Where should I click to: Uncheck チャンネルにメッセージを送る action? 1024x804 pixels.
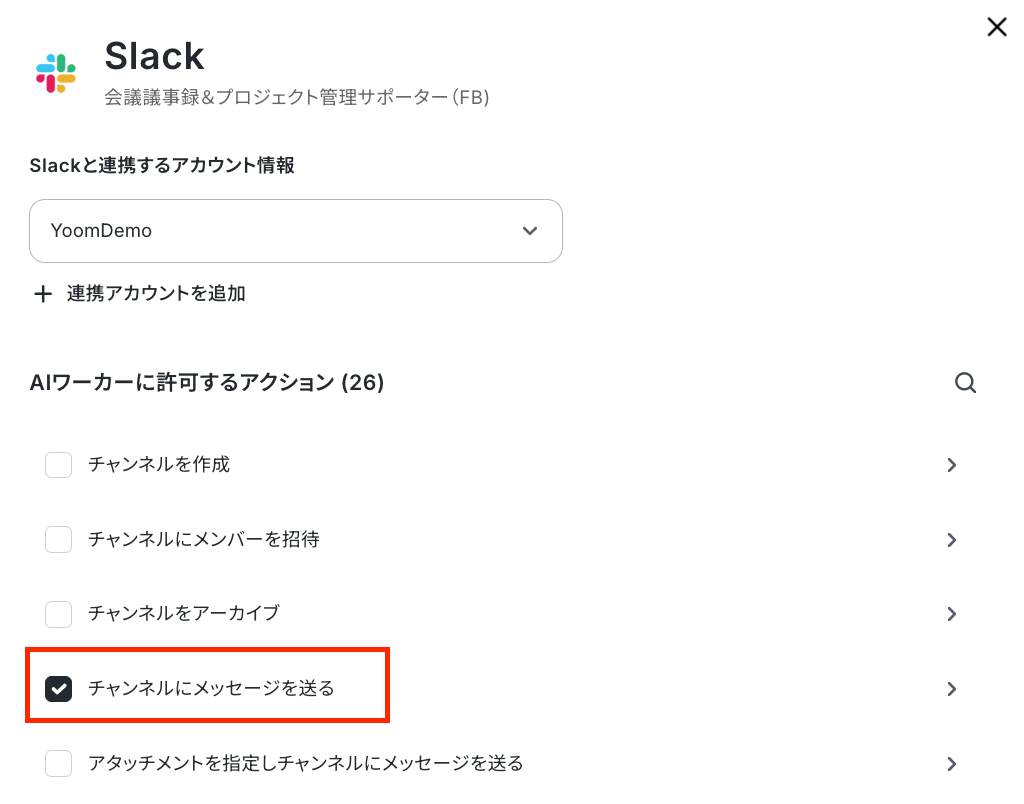tap(59, 688)
